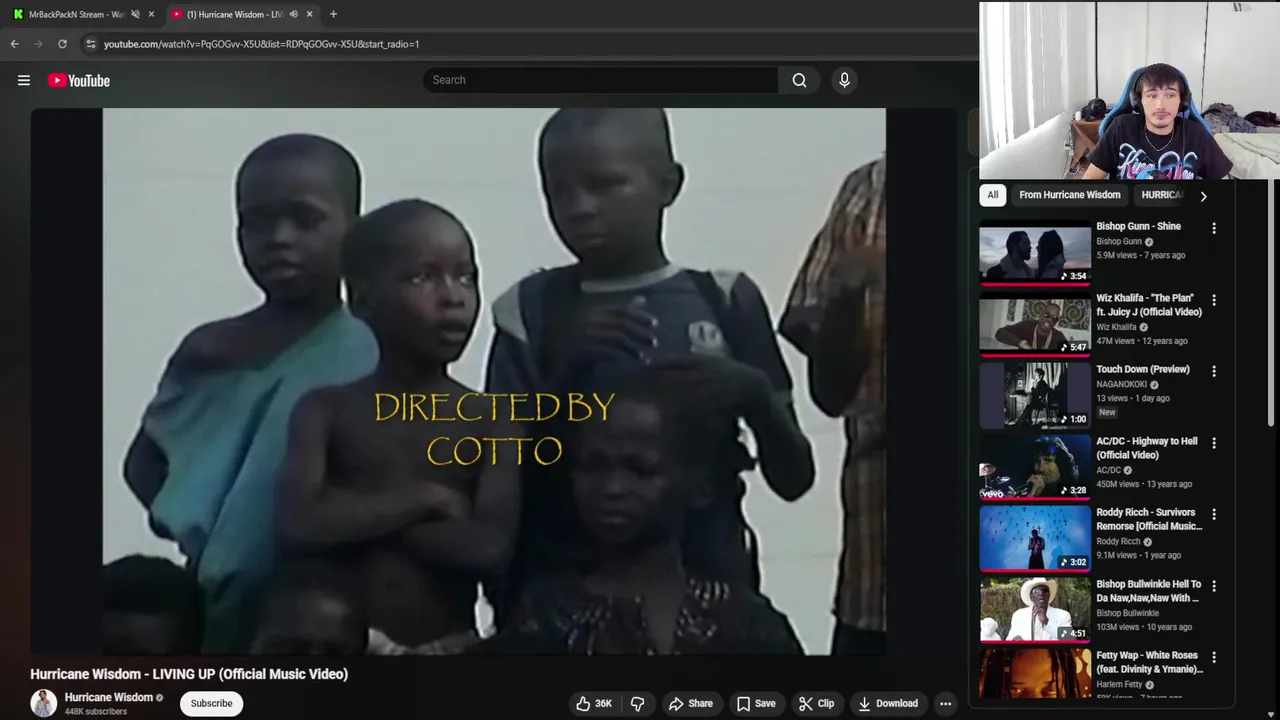Image resolution: width=1280 pixels, height=720 pixels.
Task: Open options menu for Bishop Gunn - Shine
Action: (1214, 228)
